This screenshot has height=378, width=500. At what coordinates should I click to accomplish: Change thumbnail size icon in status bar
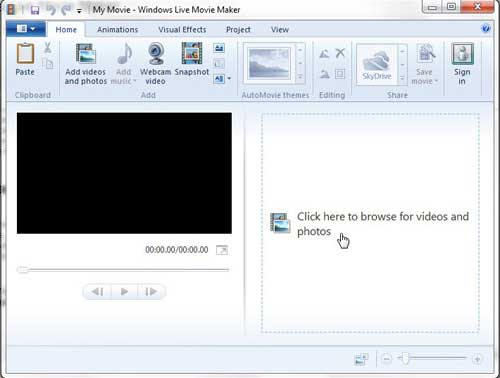click(361, 359)
